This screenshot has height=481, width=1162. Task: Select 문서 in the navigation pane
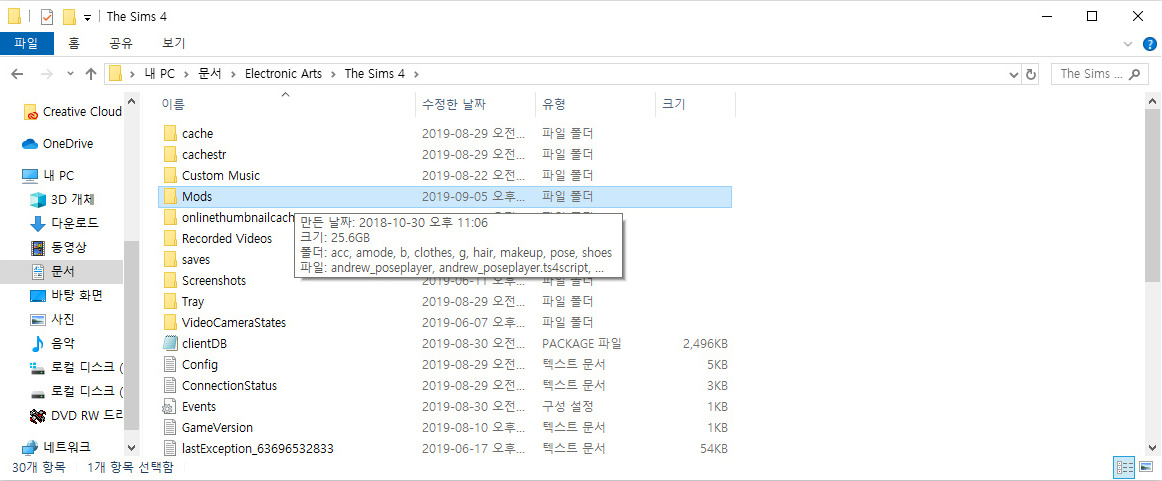[x=62, y=271]
